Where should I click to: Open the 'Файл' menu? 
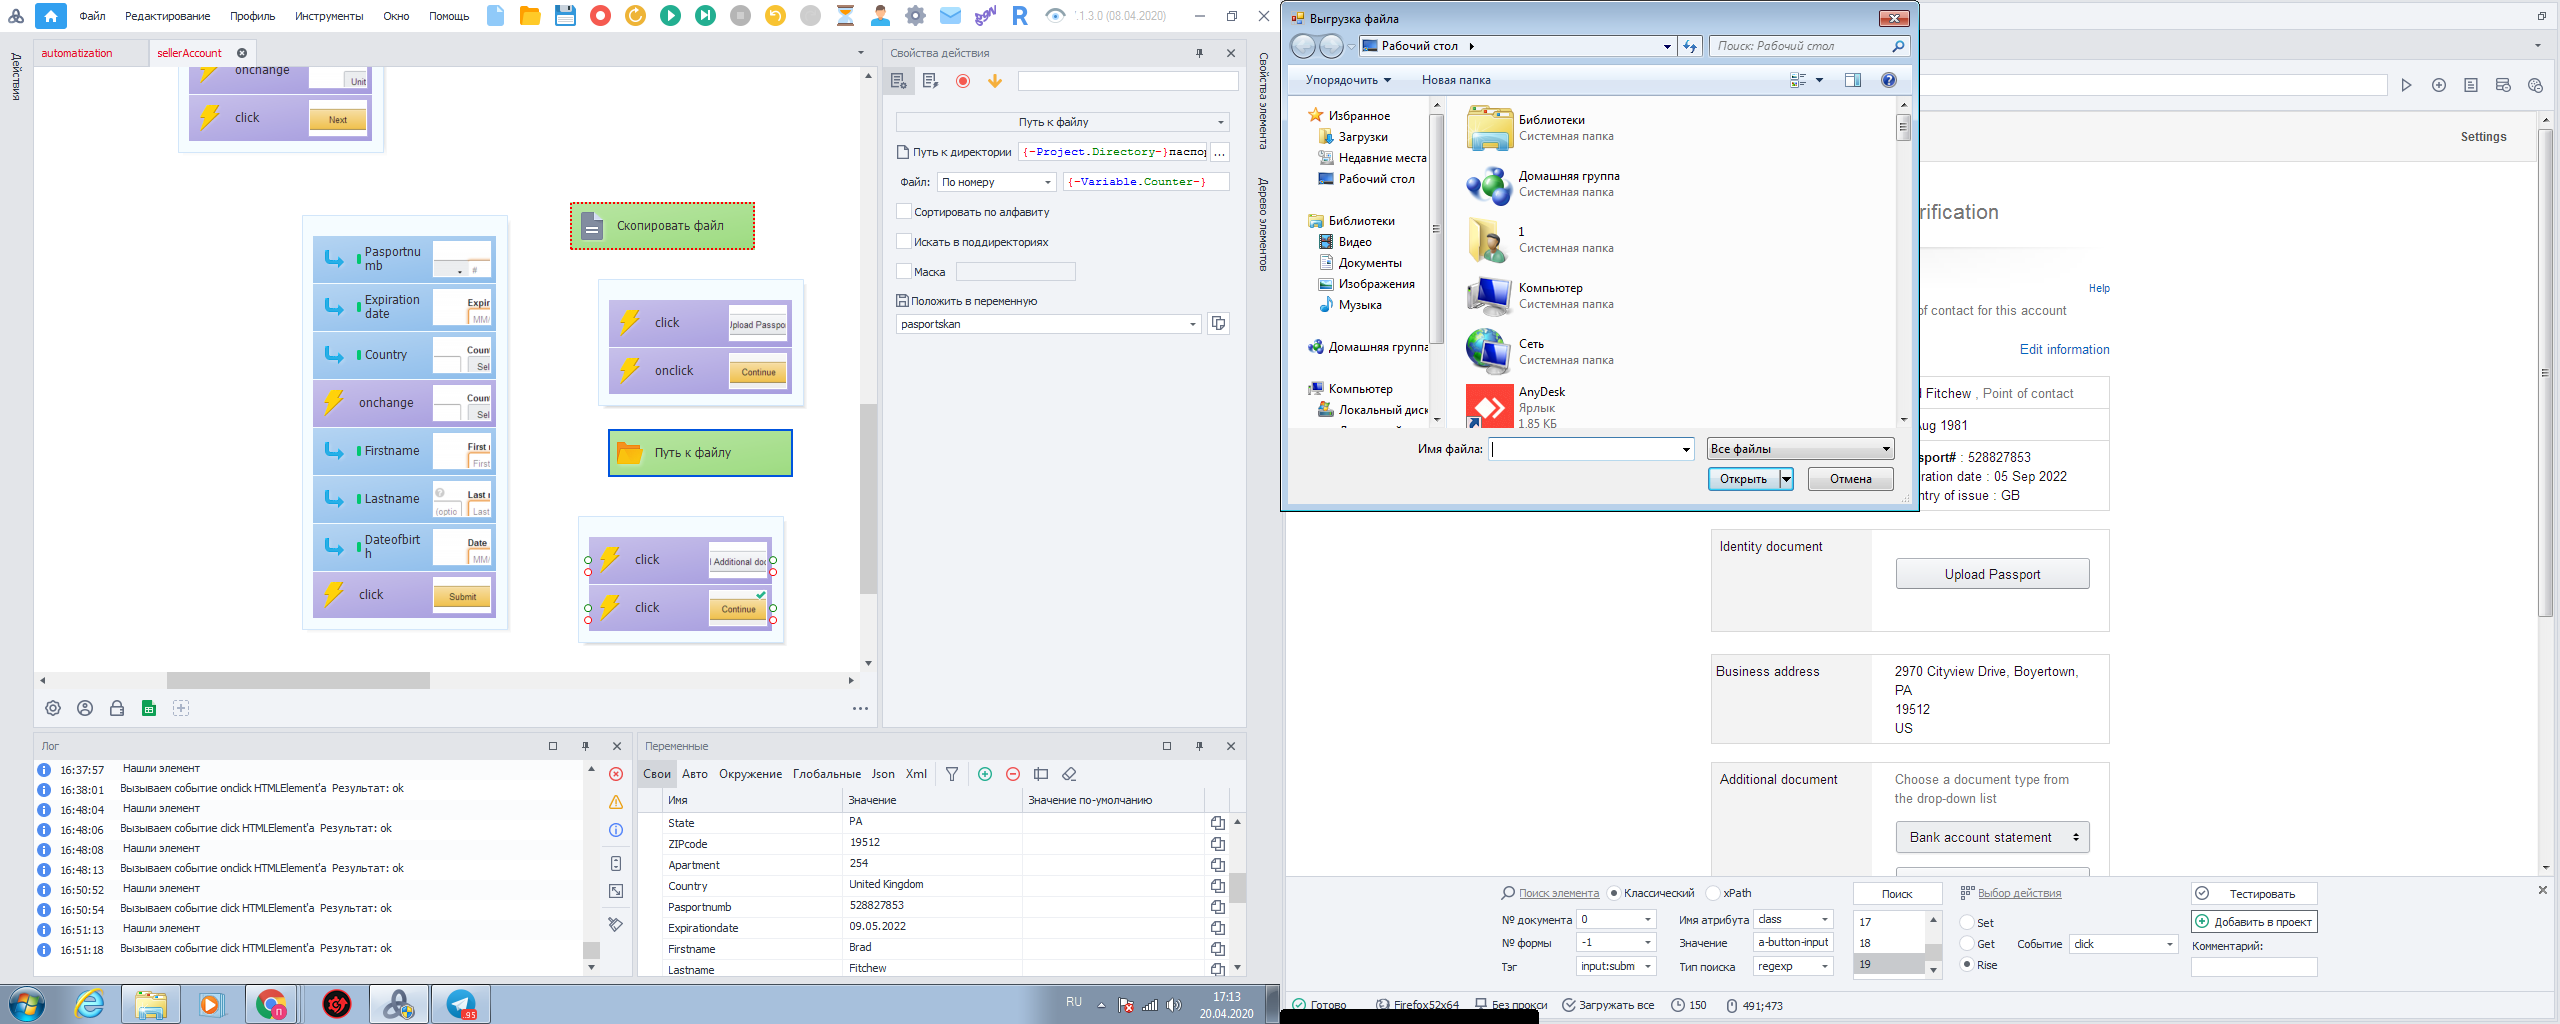[x=93, y=16]
